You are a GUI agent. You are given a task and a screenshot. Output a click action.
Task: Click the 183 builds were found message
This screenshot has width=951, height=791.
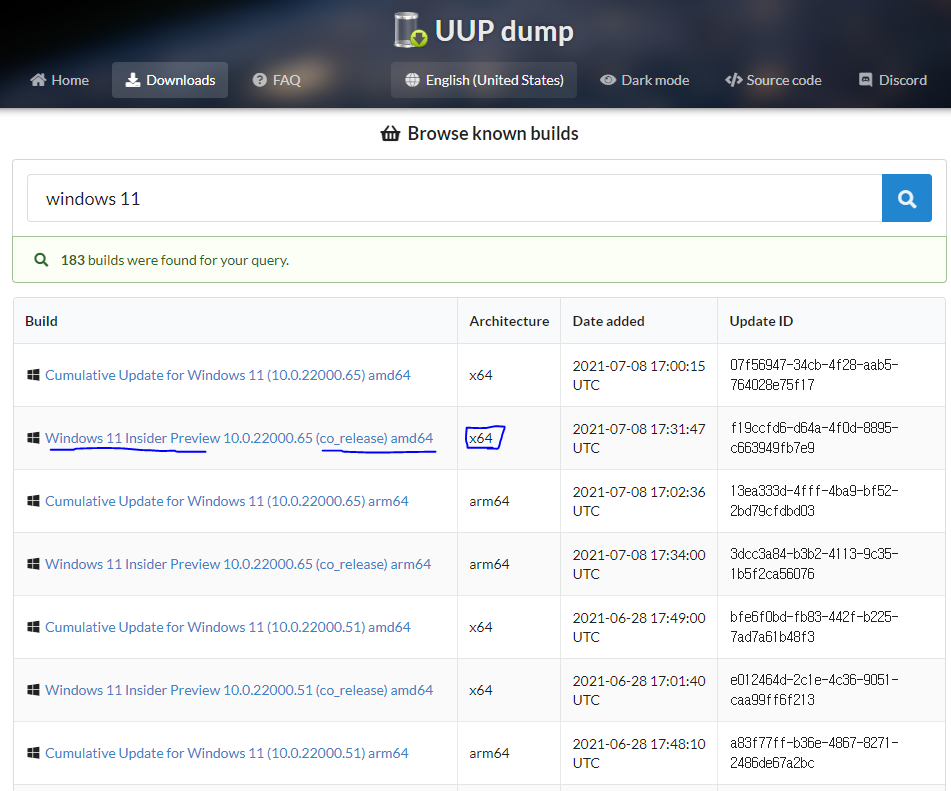pyautogui.click(x=175, y=260)
